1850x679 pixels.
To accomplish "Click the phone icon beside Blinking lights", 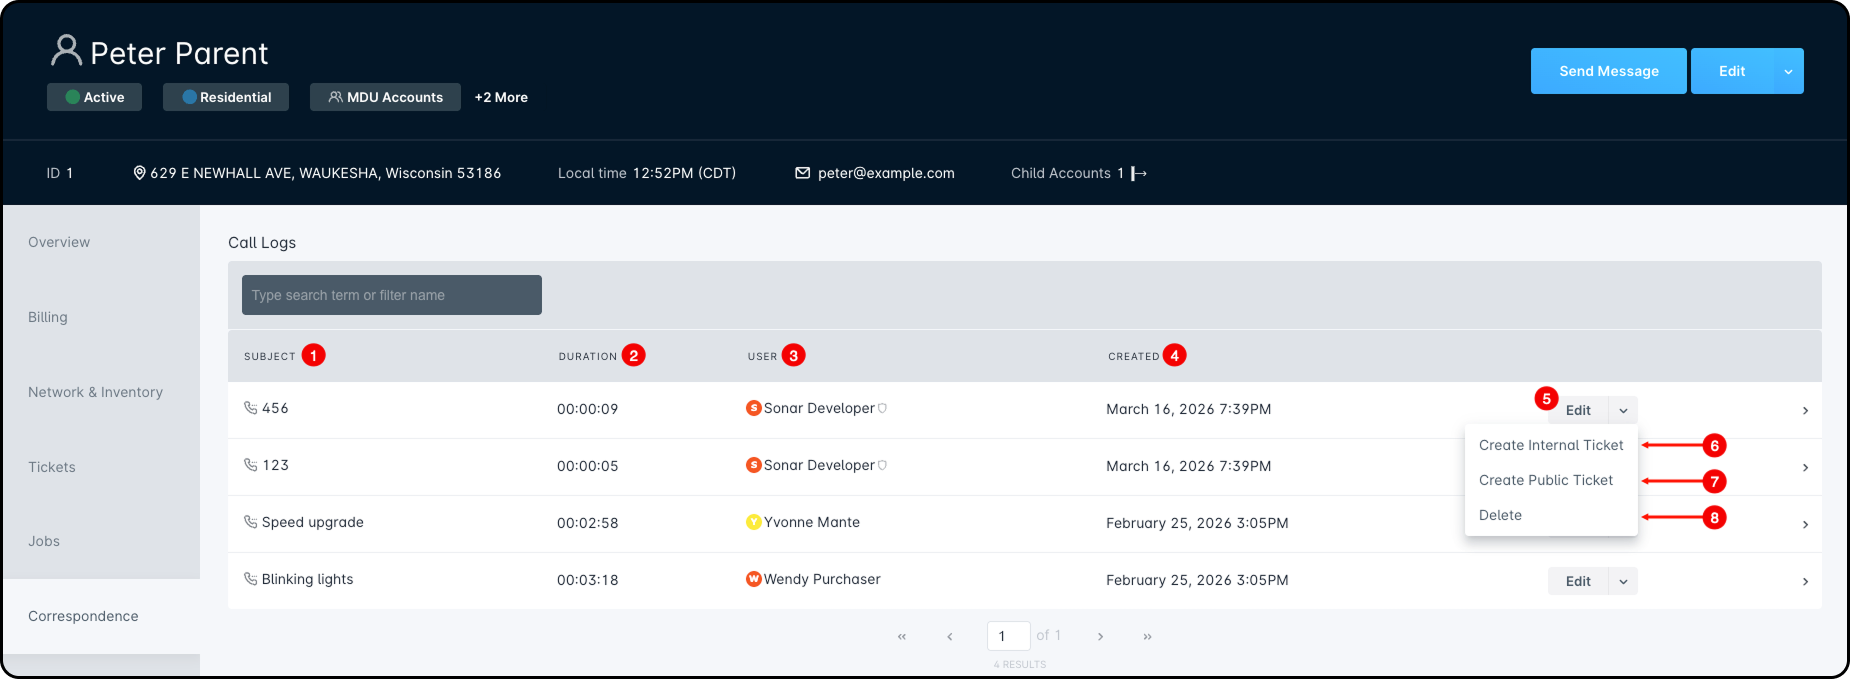I will [x=250, y=579].
